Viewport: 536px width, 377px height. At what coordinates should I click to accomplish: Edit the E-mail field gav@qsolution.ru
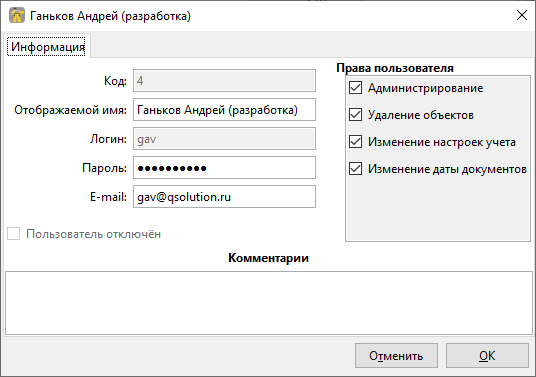[224, 197]
